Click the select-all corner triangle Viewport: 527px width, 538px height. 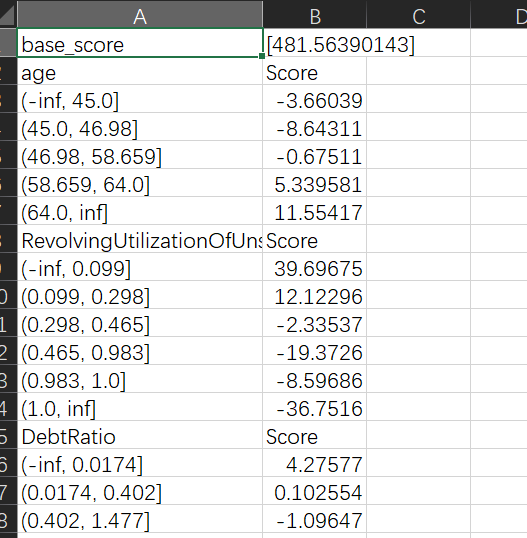pyautogui.click(x=8, y=15)
